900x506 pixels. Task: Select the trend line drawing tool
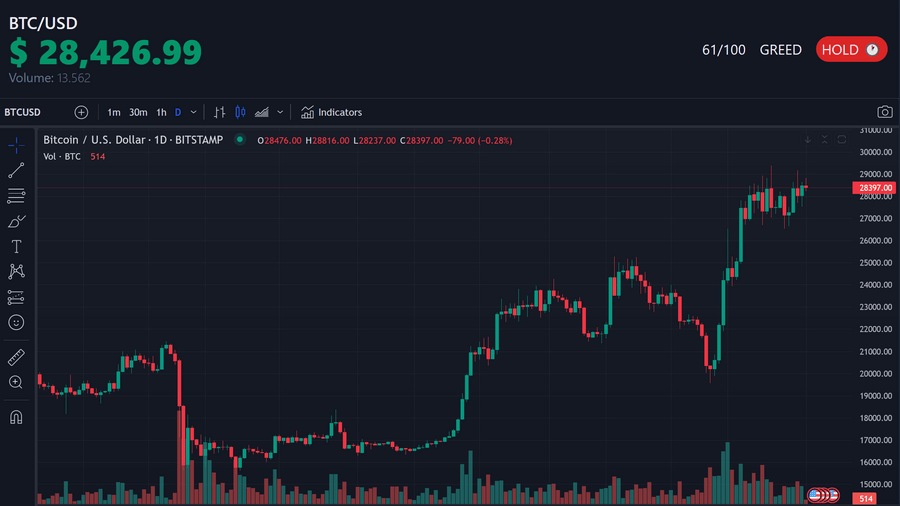tap(16, 170)
